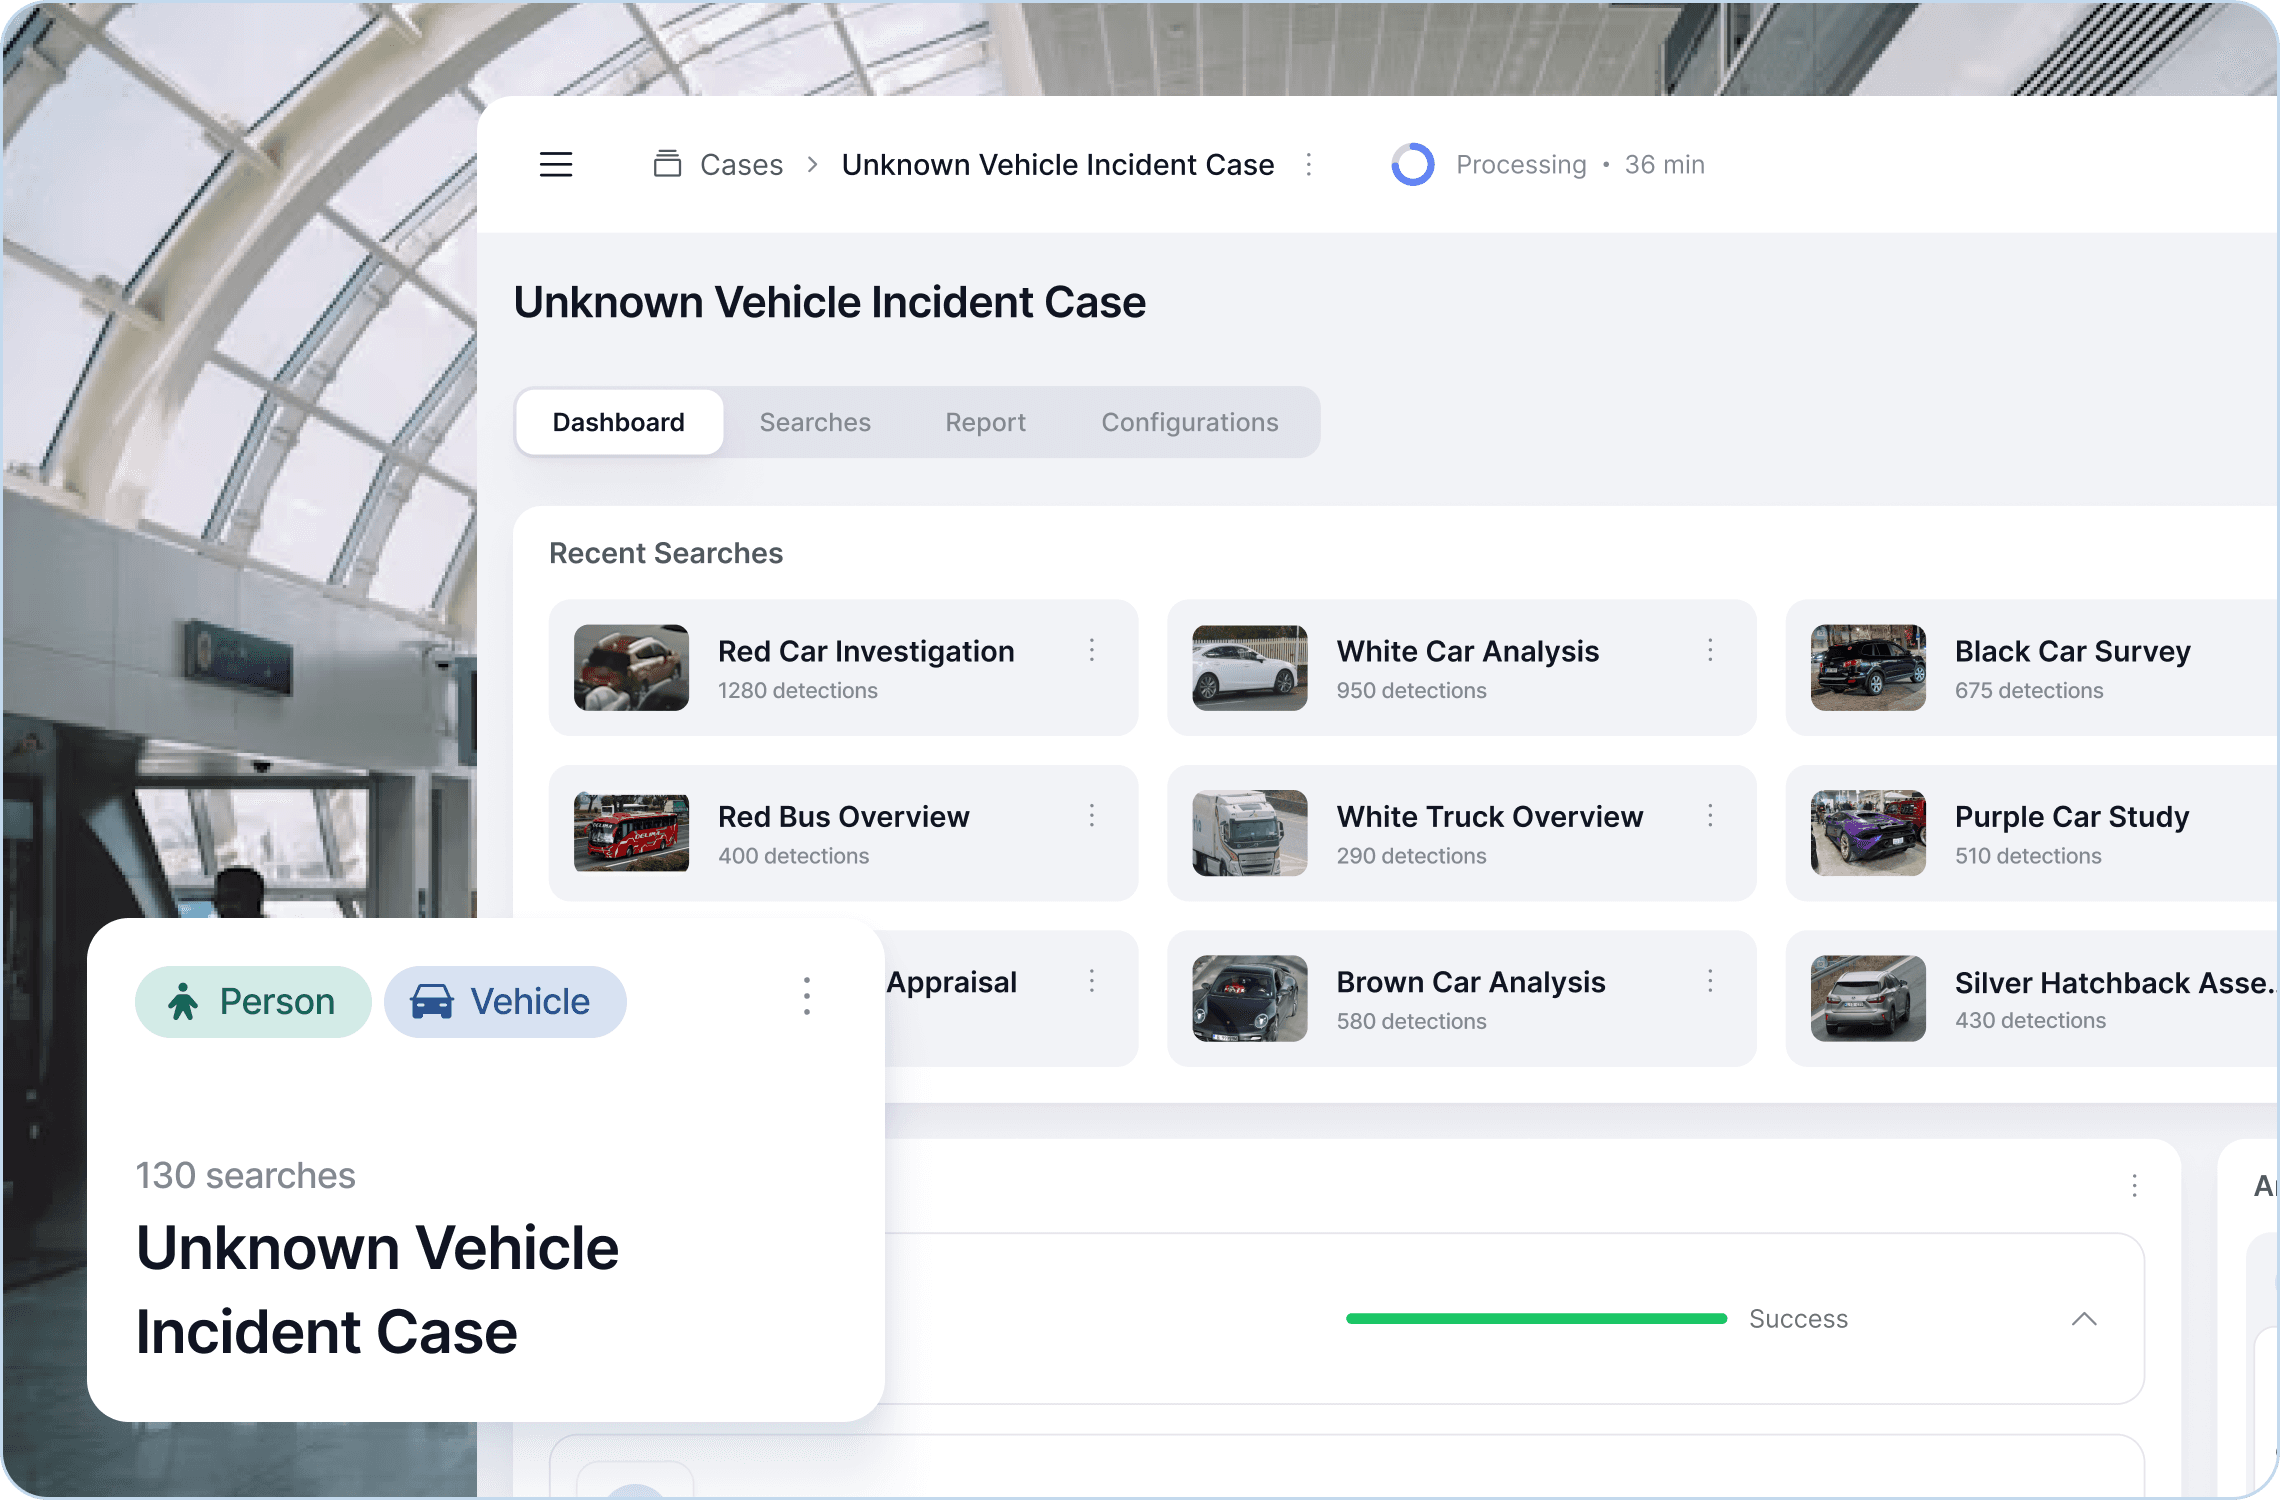Open the Black Car Survey search
This screenshot has height=1500, width=2280.
[2032, 668]
